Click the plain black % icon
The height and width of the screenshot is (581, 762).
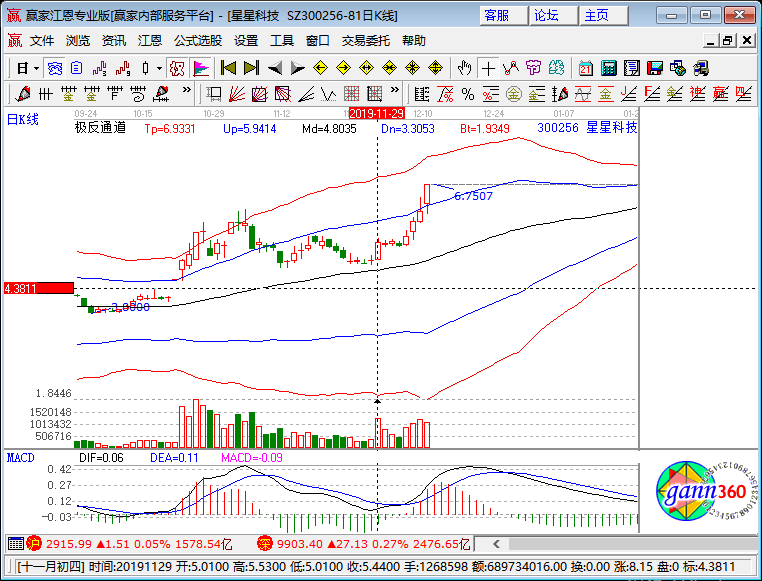(x=468, y=94)
